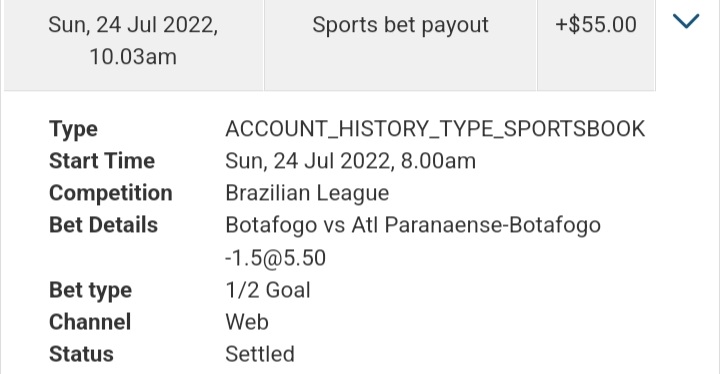Click the transaction date Sun, 24 Jul 2022, 10.03am cell
720x374 pixels.
[134, 40]
